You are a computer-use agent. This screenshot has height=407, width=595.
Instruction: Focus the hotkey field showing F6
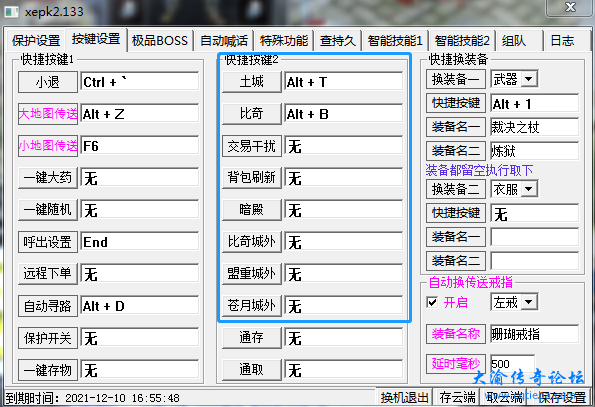[140, 146]
